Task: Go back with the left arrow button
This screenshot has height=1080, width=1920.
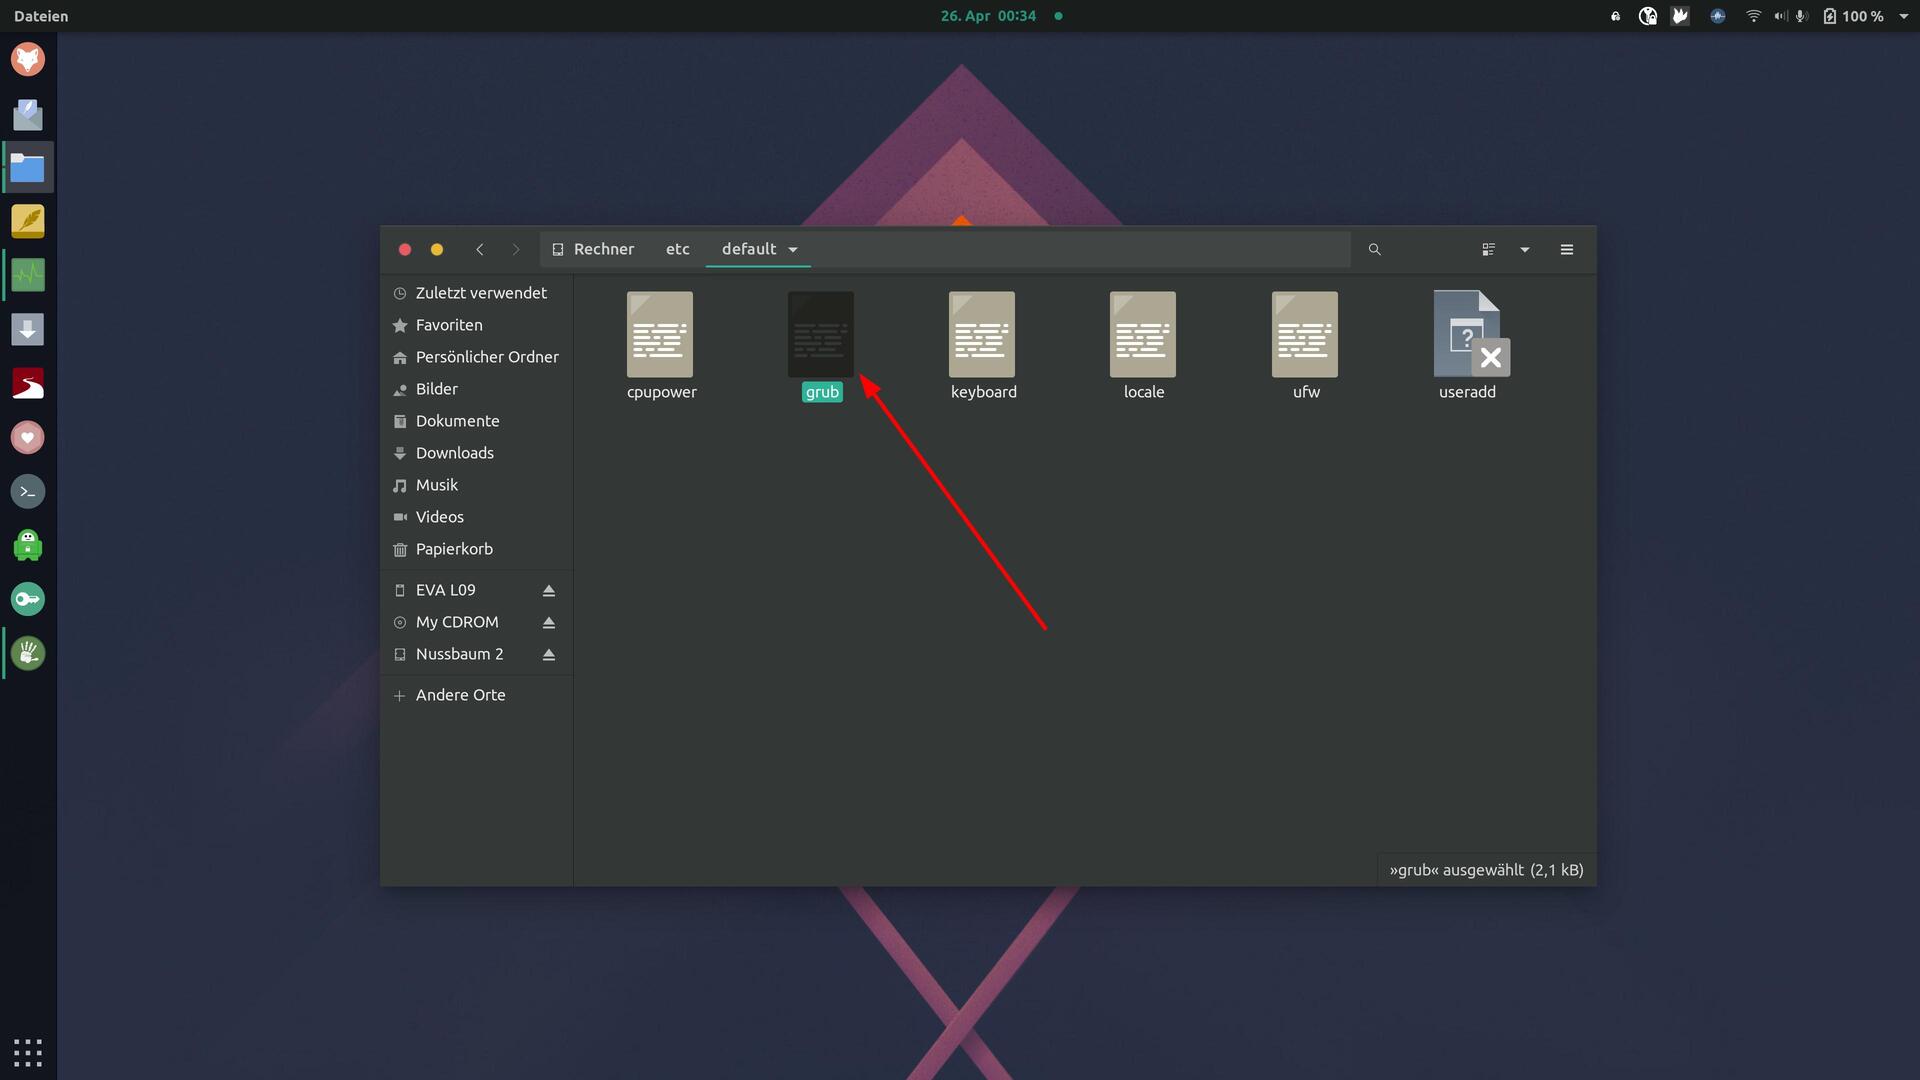Action: [x=480, y=250]
